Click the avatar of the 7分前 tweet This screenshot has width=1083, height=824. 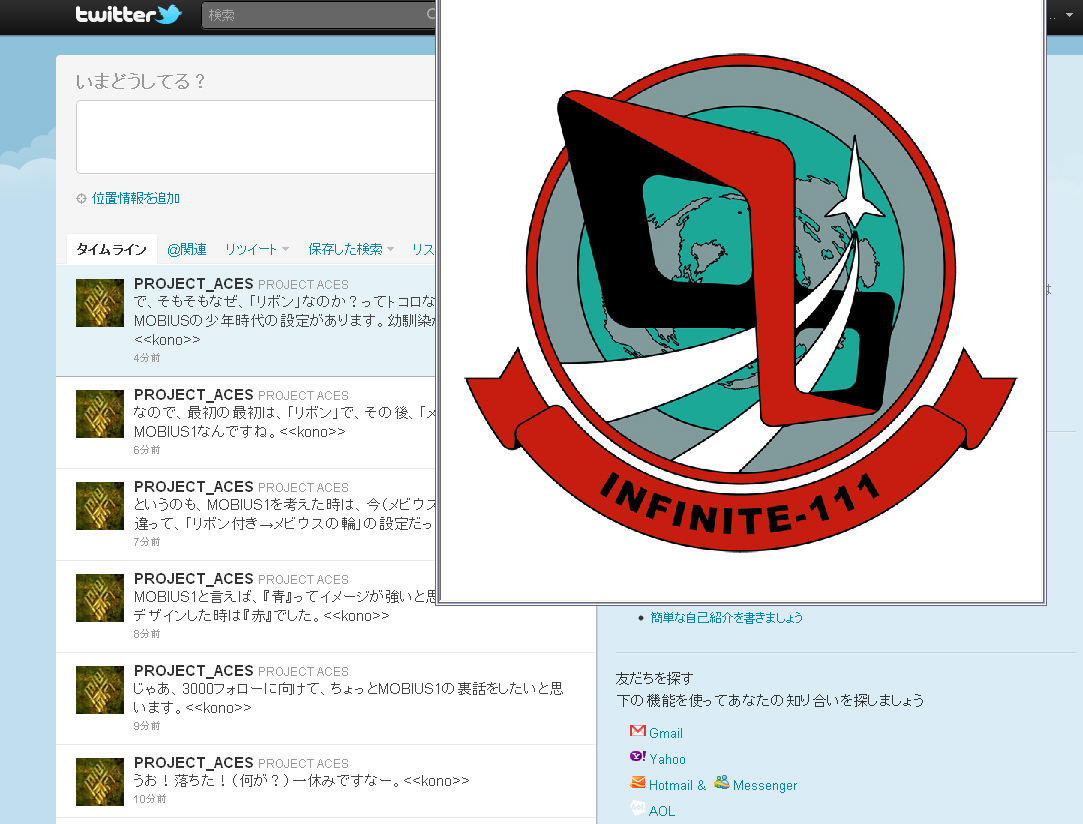point(99,506)
